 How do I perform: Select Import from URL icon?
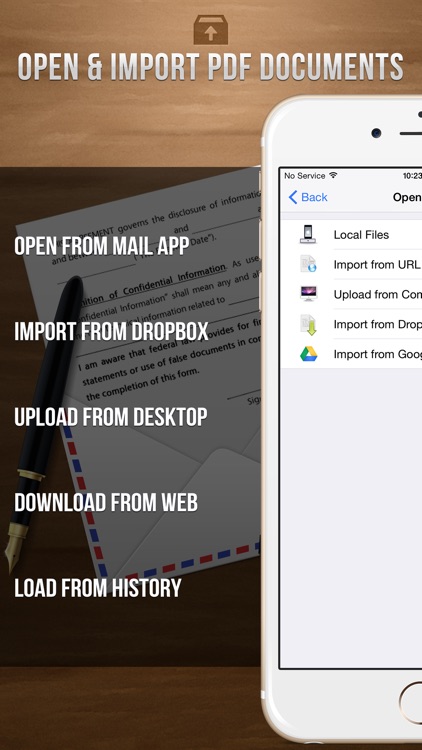308,264
